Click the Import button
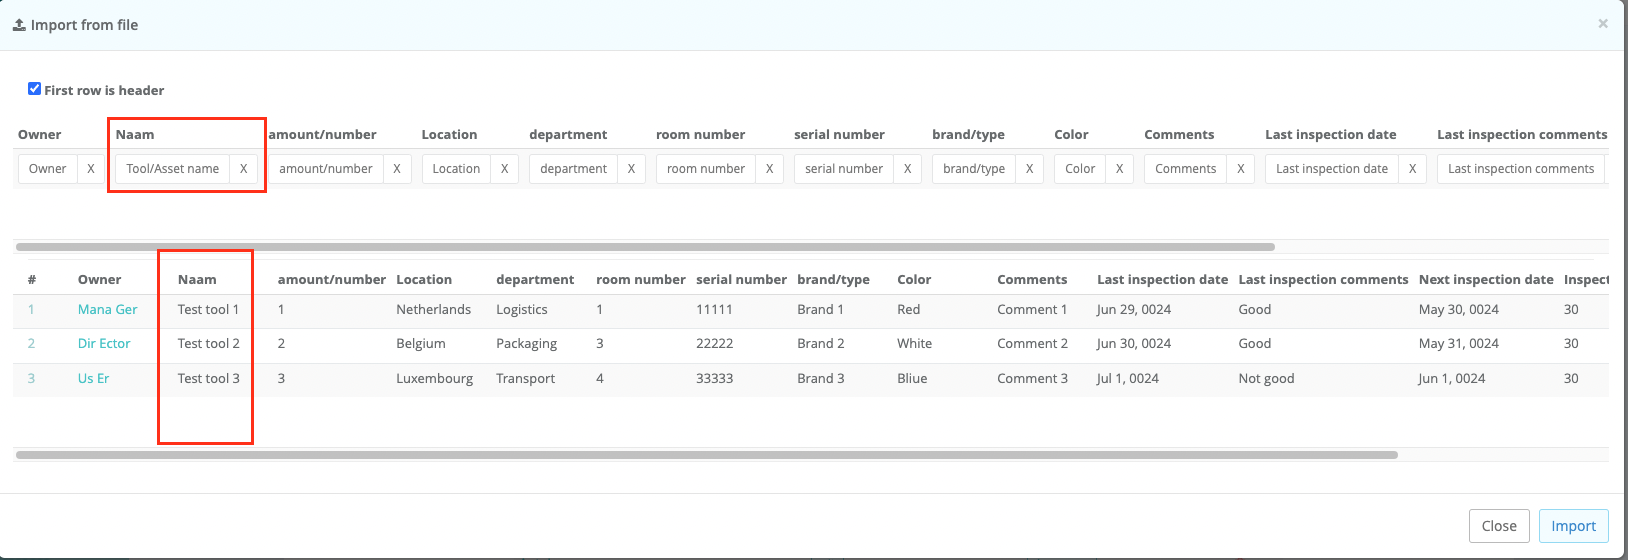 [x=1573, y=526]
